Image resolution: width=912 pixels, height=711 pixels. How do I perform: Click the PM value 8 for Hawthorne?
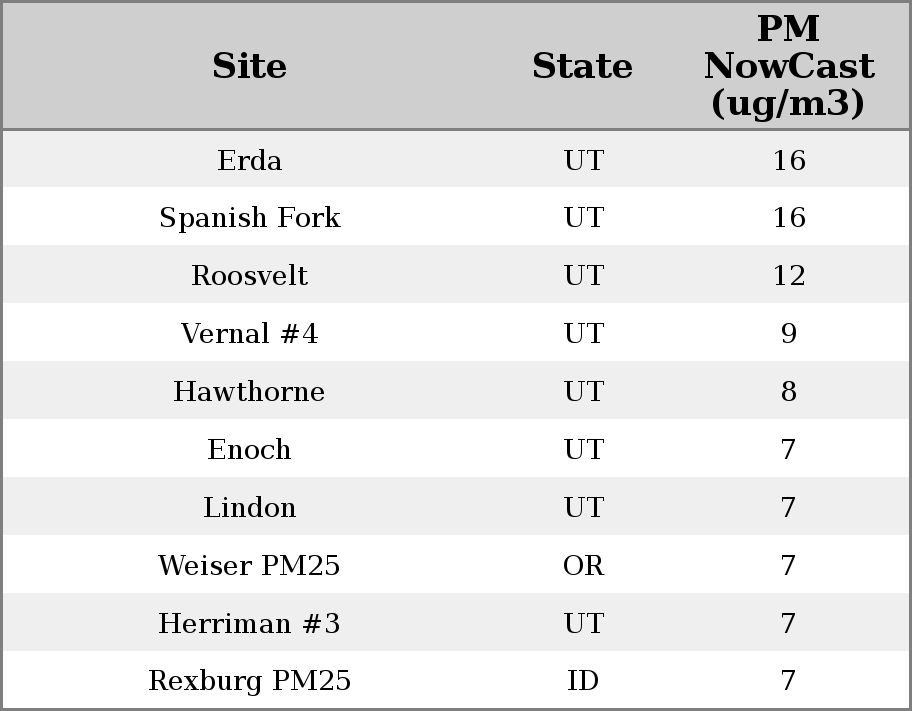coord(788,392)
